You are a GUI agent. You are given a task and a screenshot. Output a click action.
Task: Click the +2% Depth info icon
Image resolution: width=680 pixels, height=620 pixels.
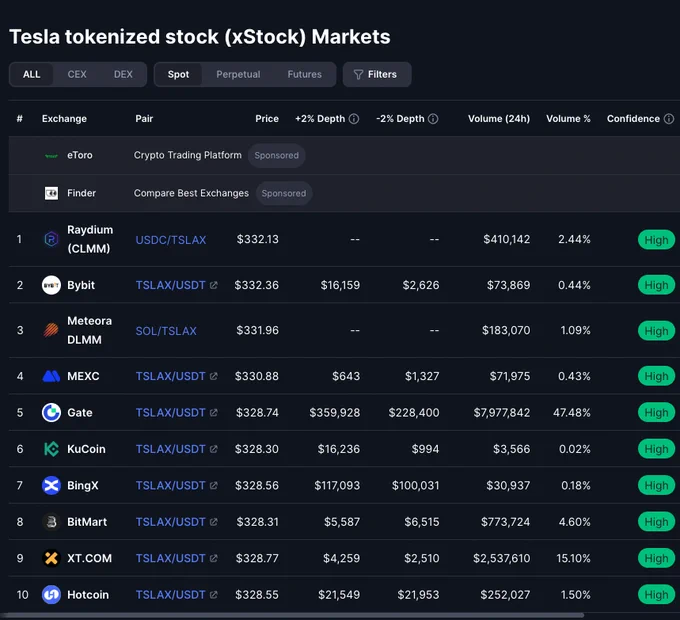[x=354, y=119]
